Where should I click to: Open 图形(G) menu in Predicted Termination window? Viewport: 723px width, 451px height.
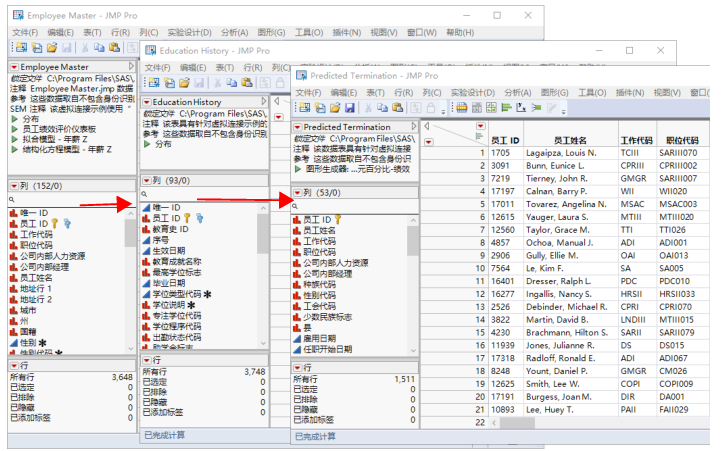[x=555, y=93]
